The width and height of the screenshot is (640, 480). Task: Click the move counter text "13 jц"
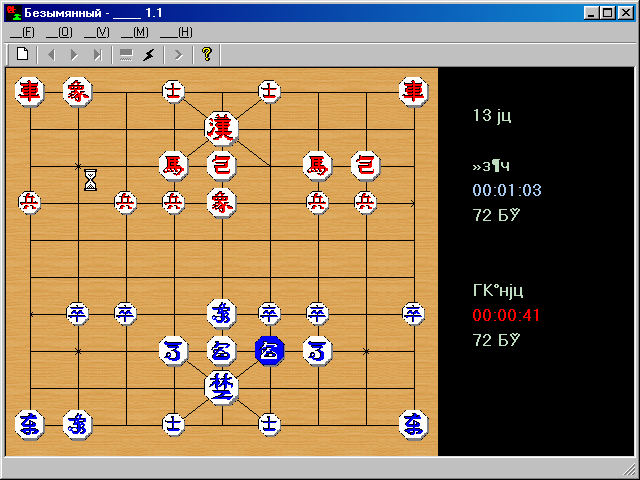(492, 116)
